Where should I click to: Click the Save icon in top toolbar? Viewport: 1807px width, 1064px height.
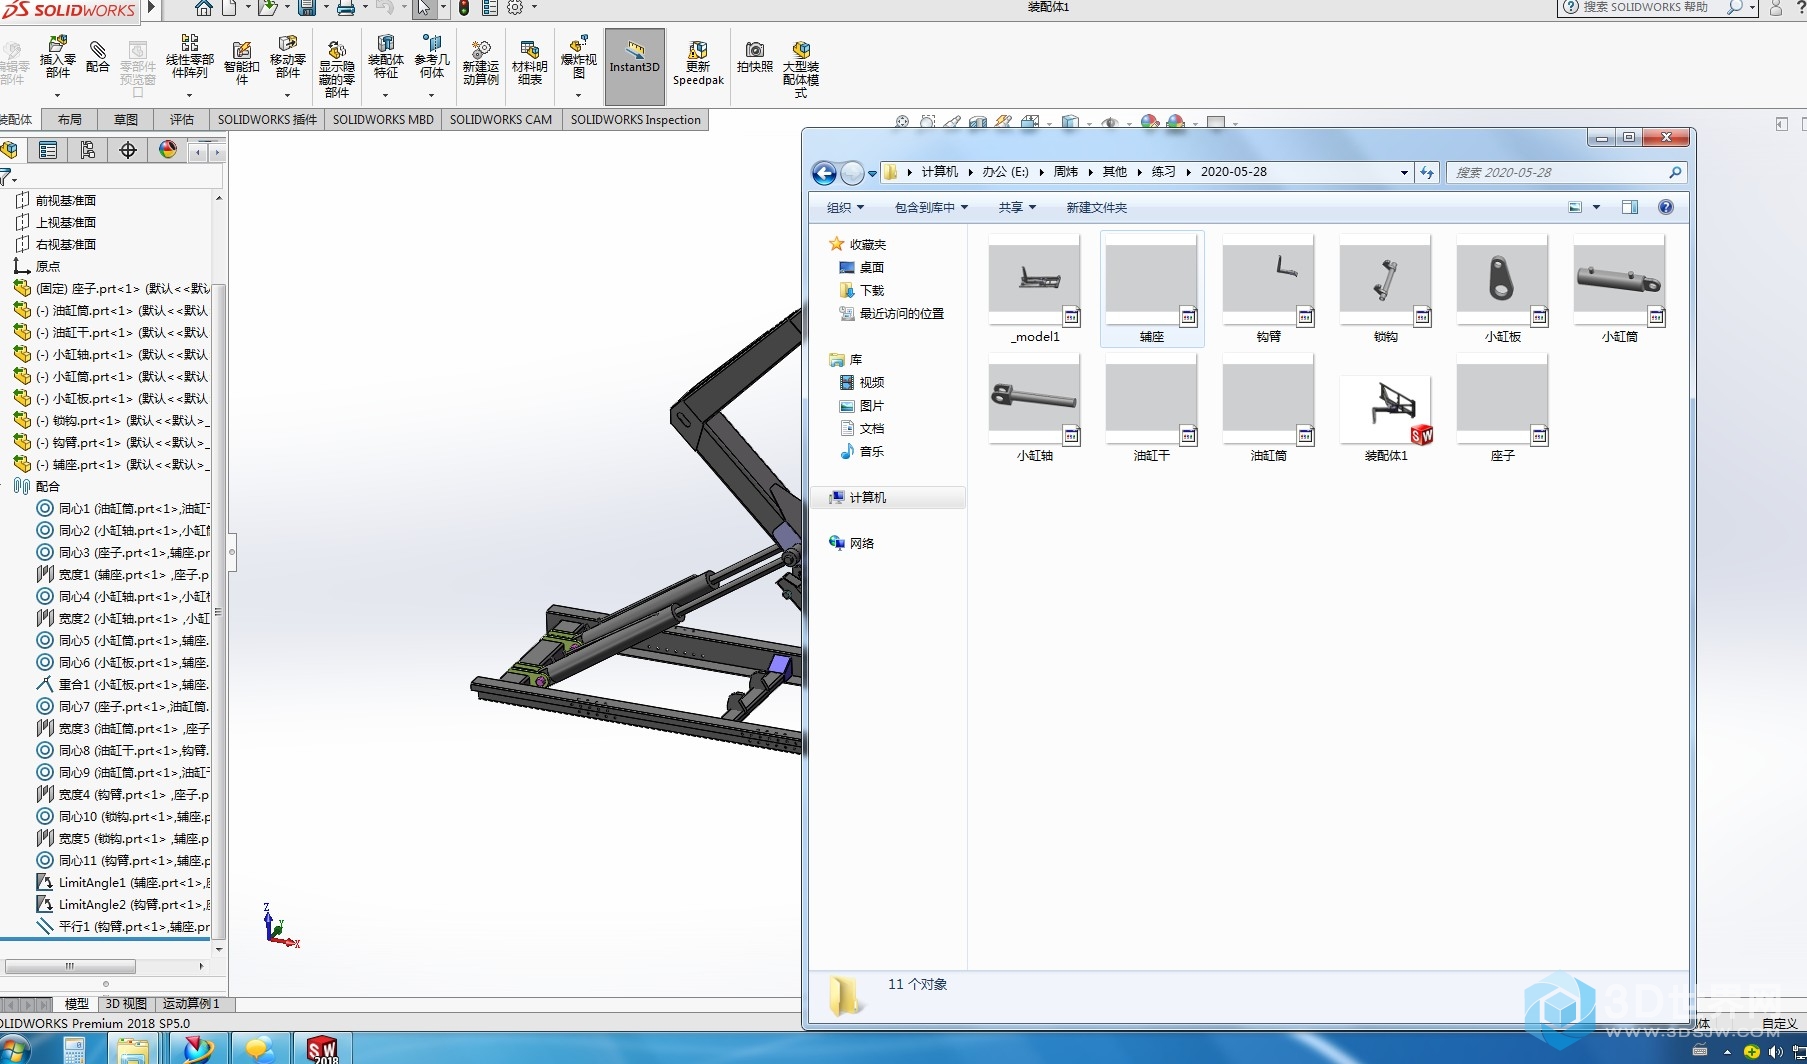307,8
